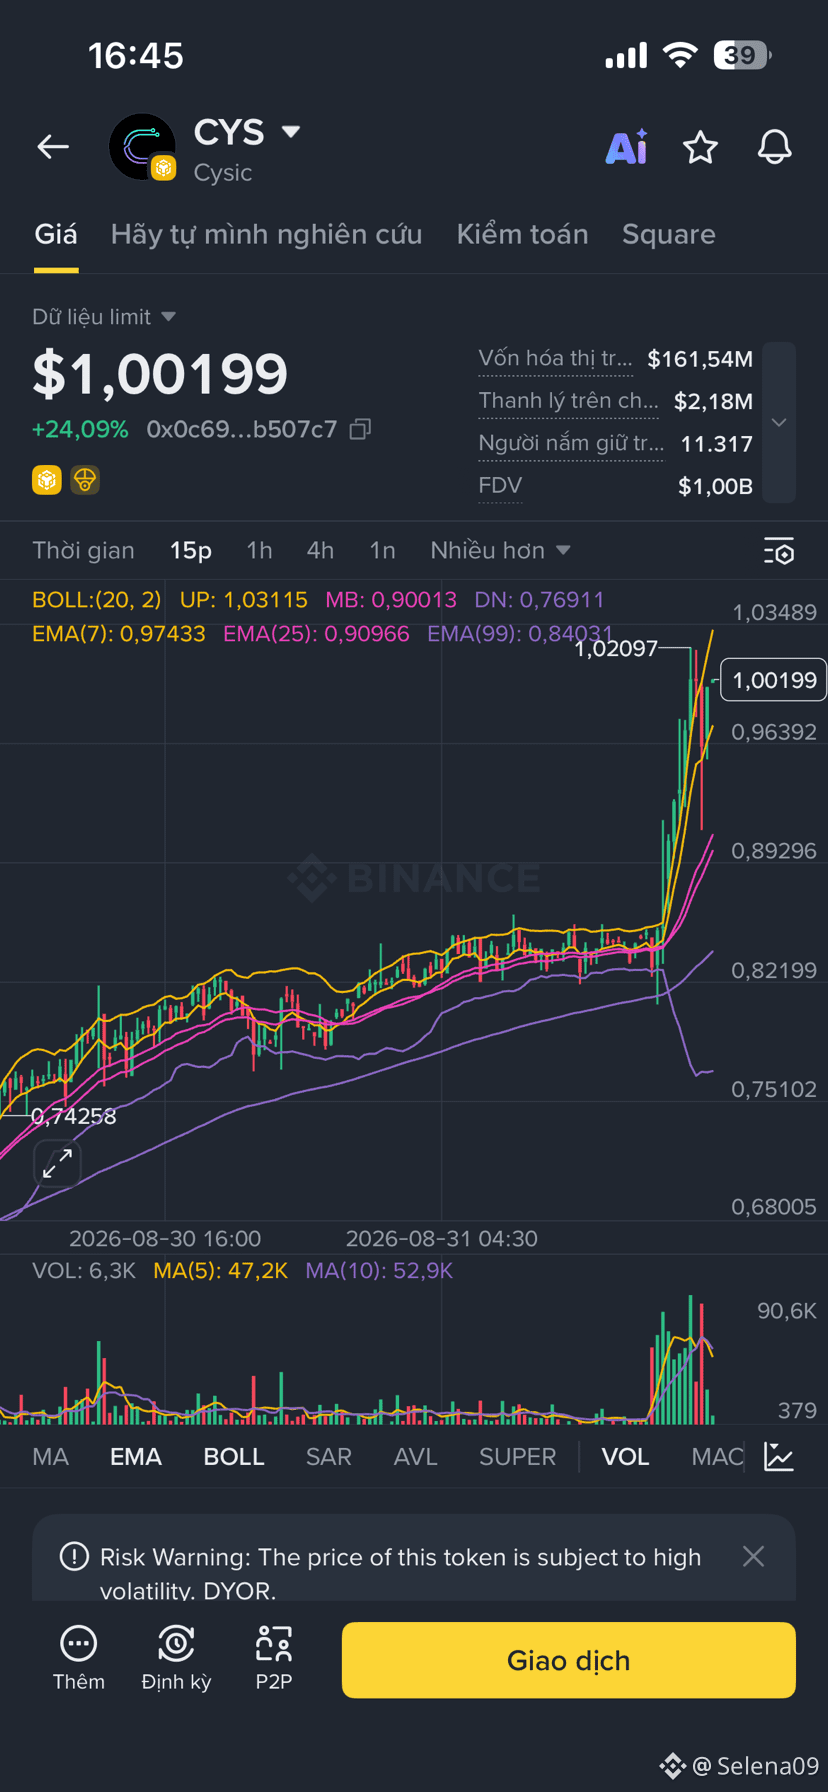Switch to the Giá tab

(56, 234)
